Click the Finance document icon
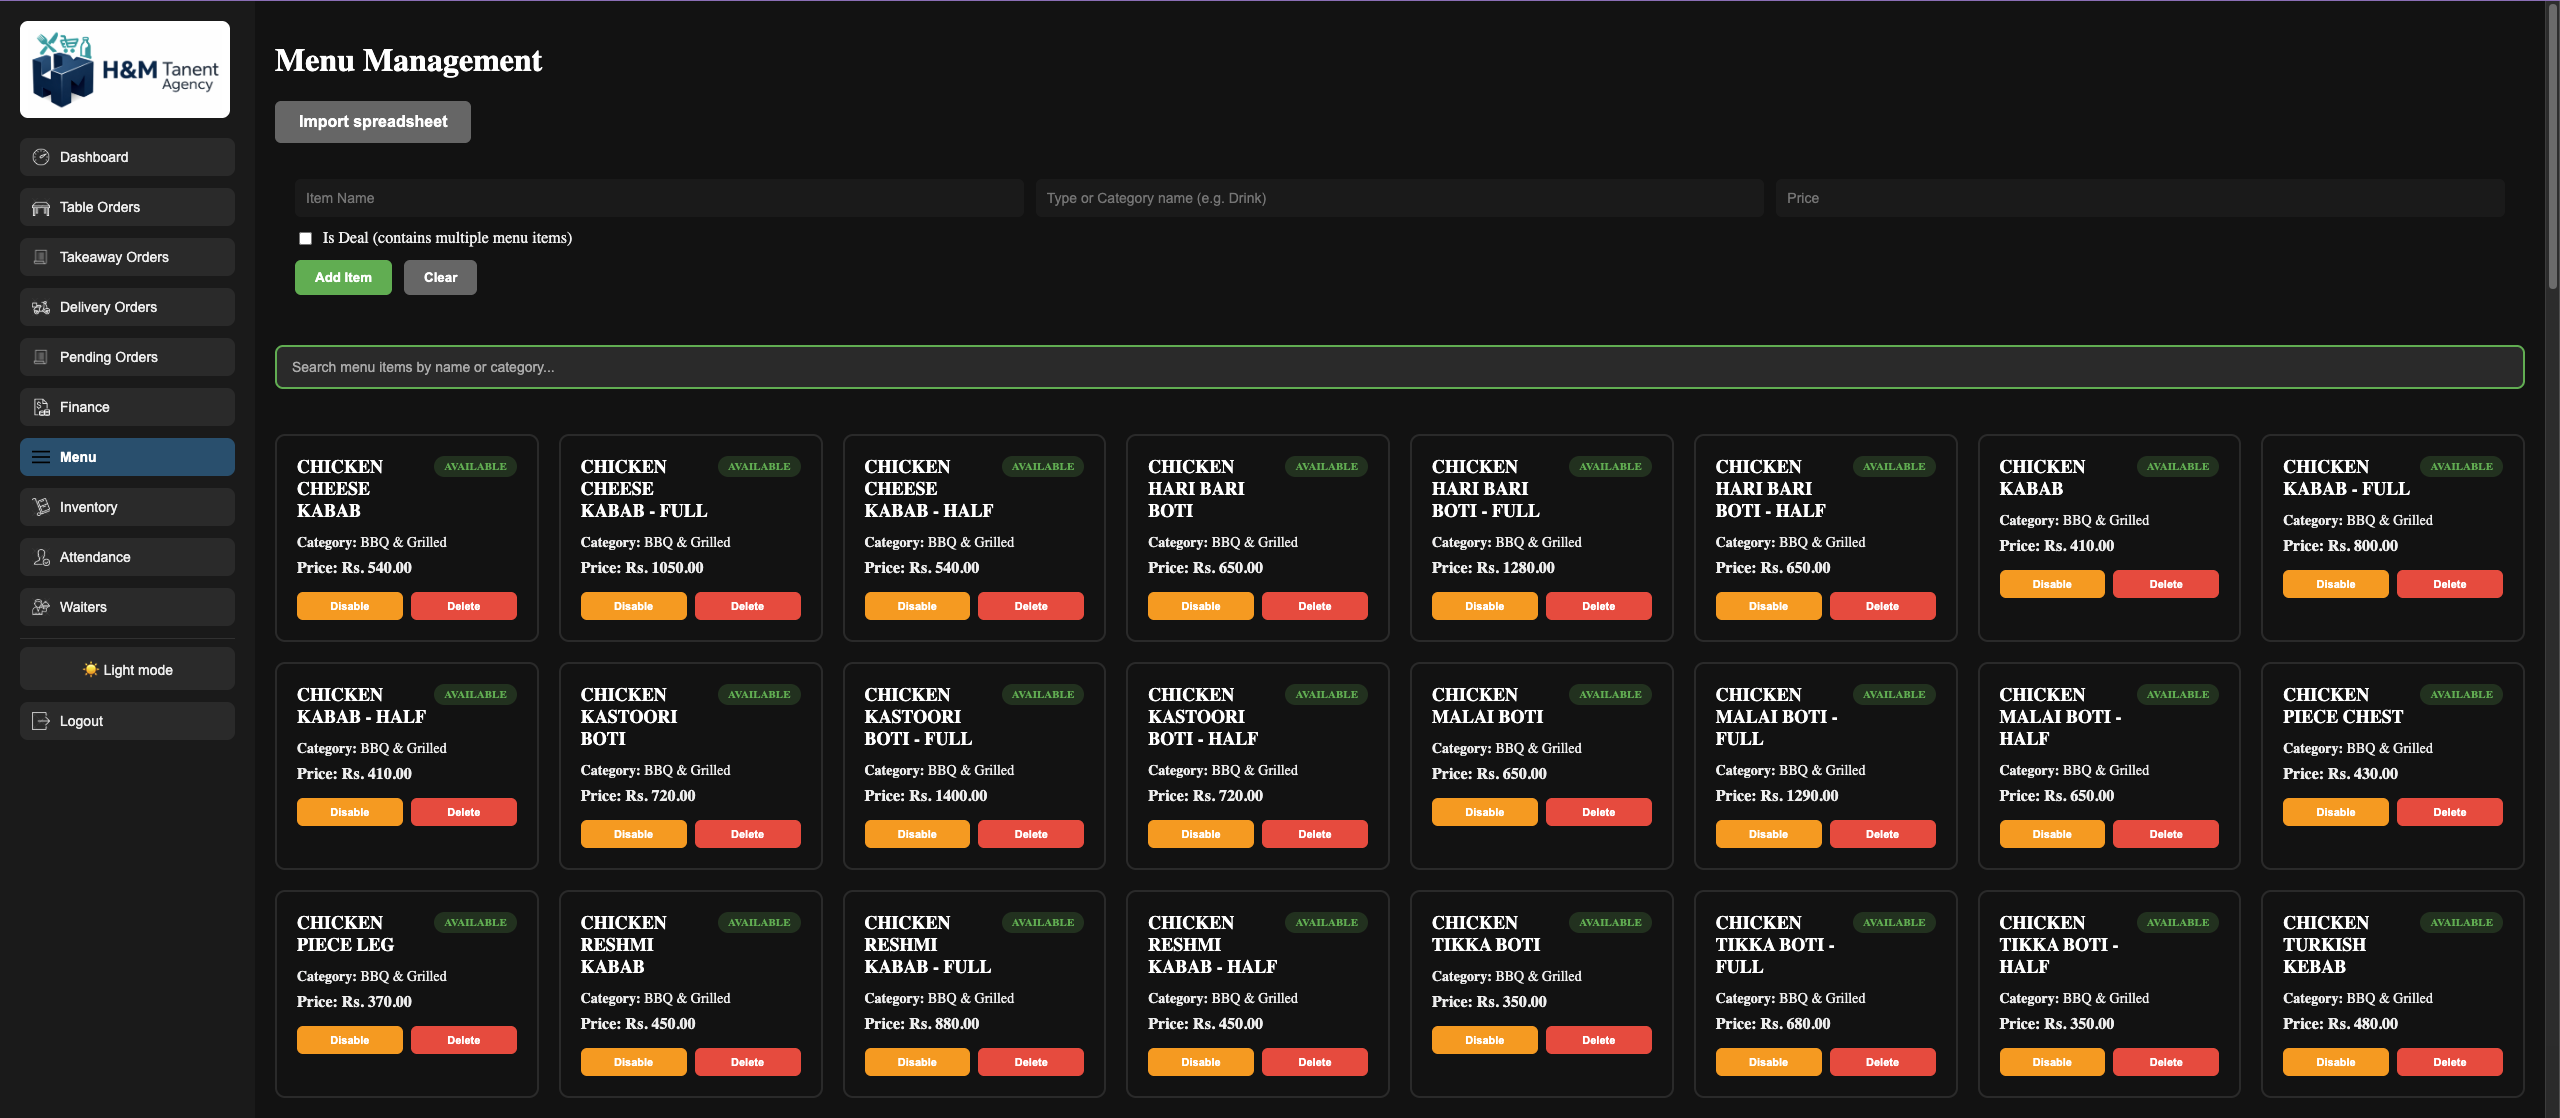This screenshot has width=2560, height=1118. pos(41,407)
